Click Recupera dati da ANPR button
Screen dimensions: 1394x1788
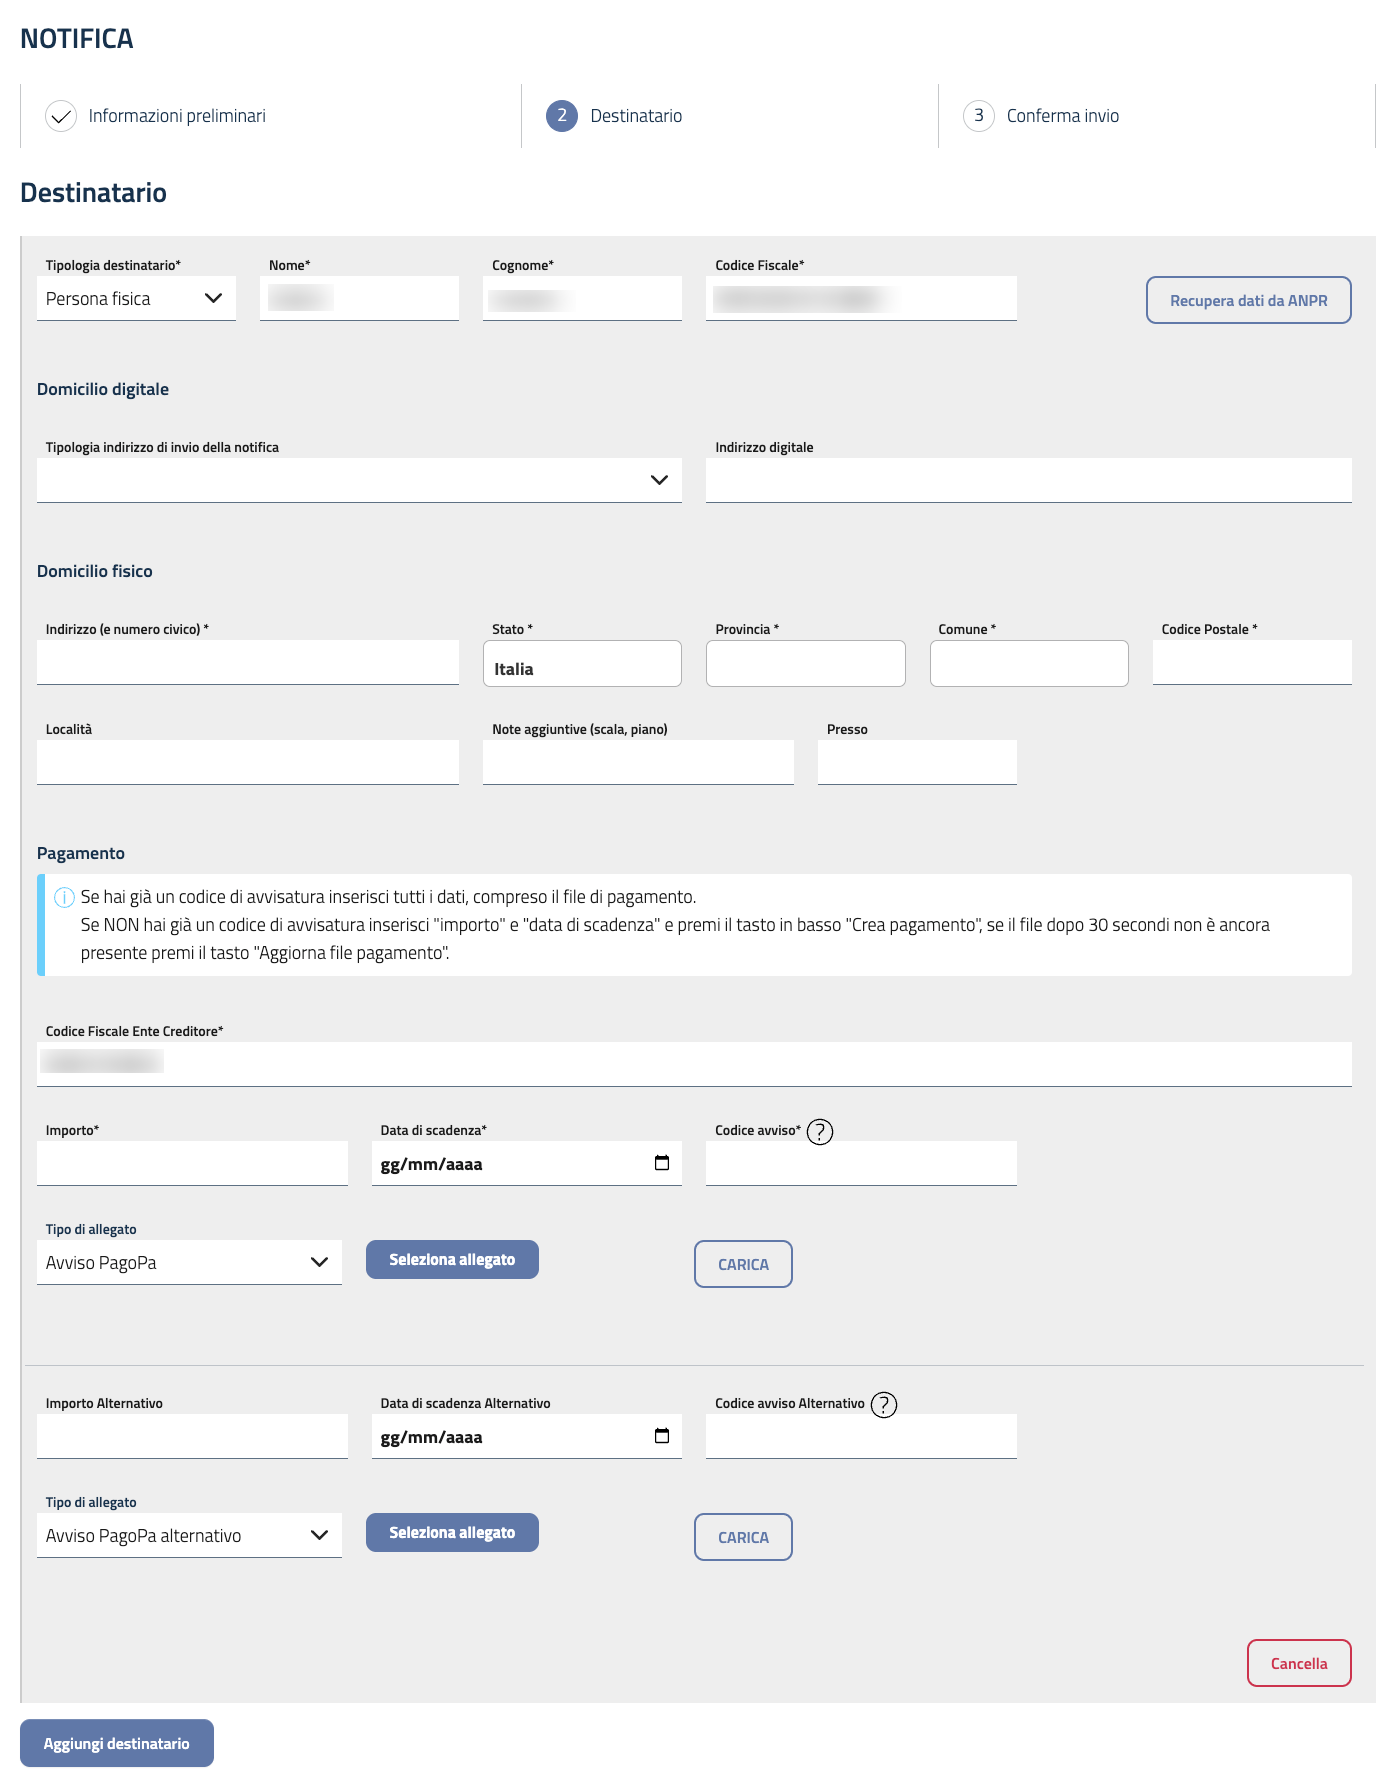pos(1248,300)
